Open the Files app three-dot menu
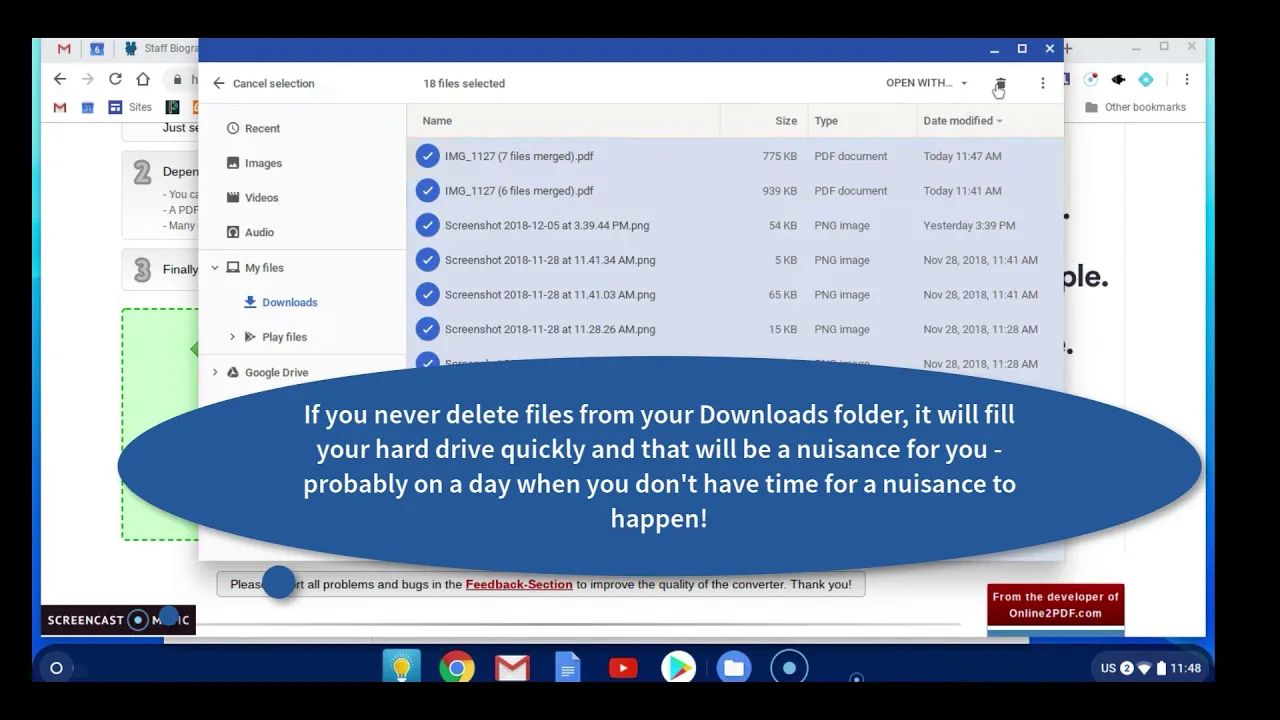 (x=1042, y=84)
